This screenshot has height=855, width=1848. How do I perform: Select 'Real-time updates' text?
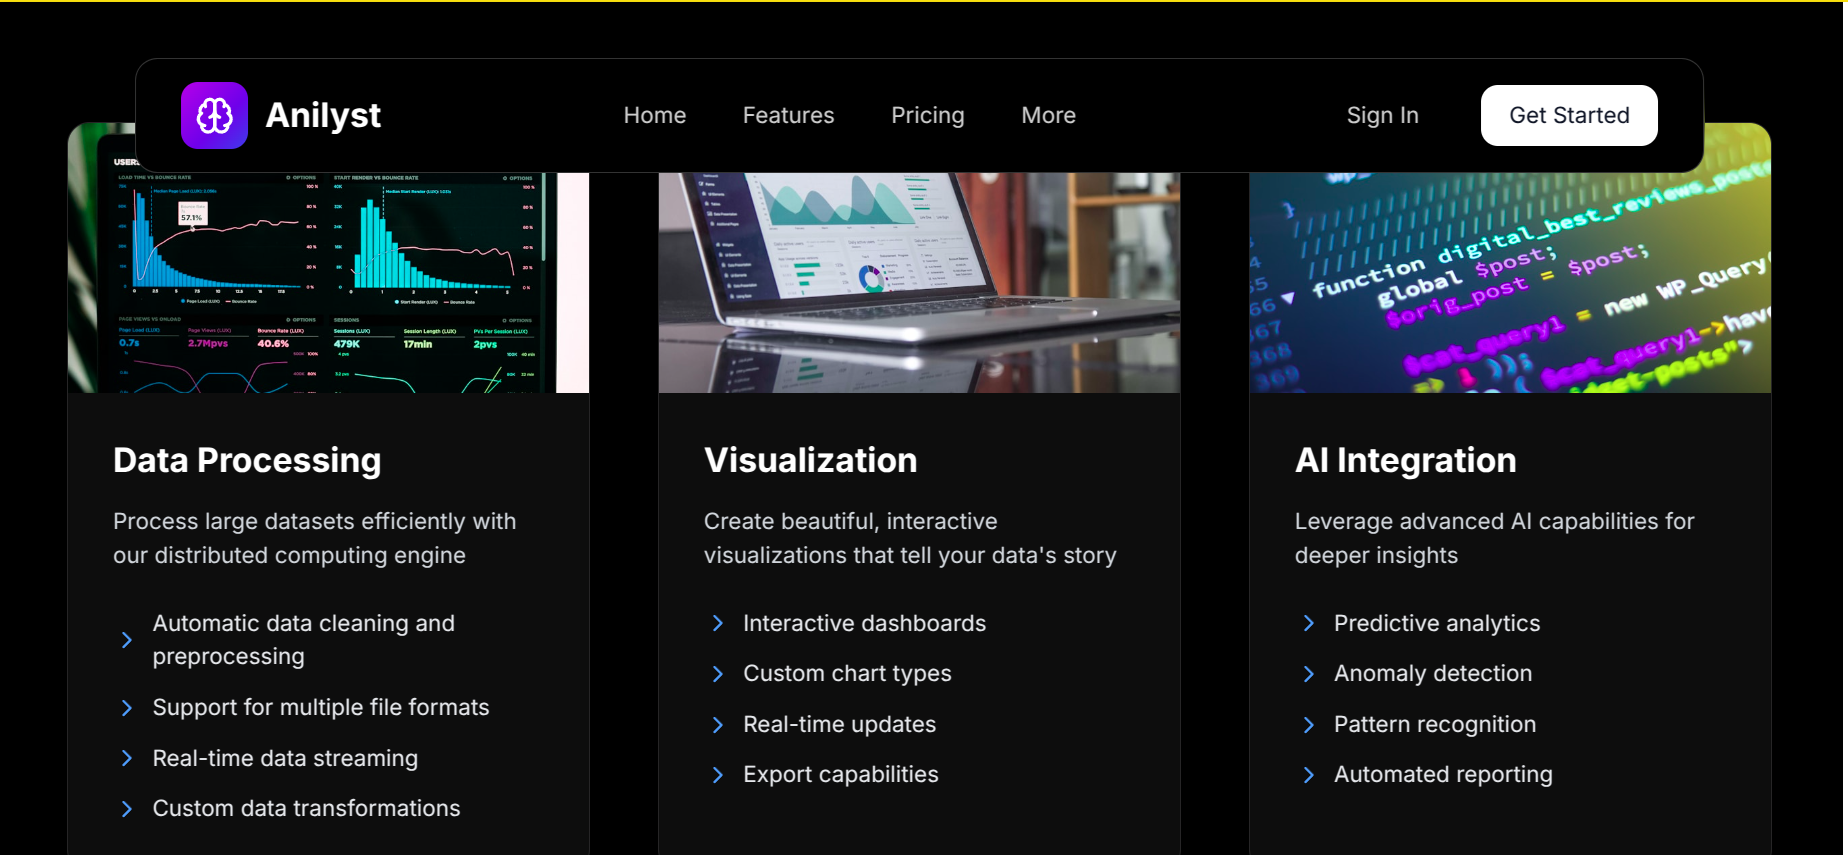[x=840, y=725]
